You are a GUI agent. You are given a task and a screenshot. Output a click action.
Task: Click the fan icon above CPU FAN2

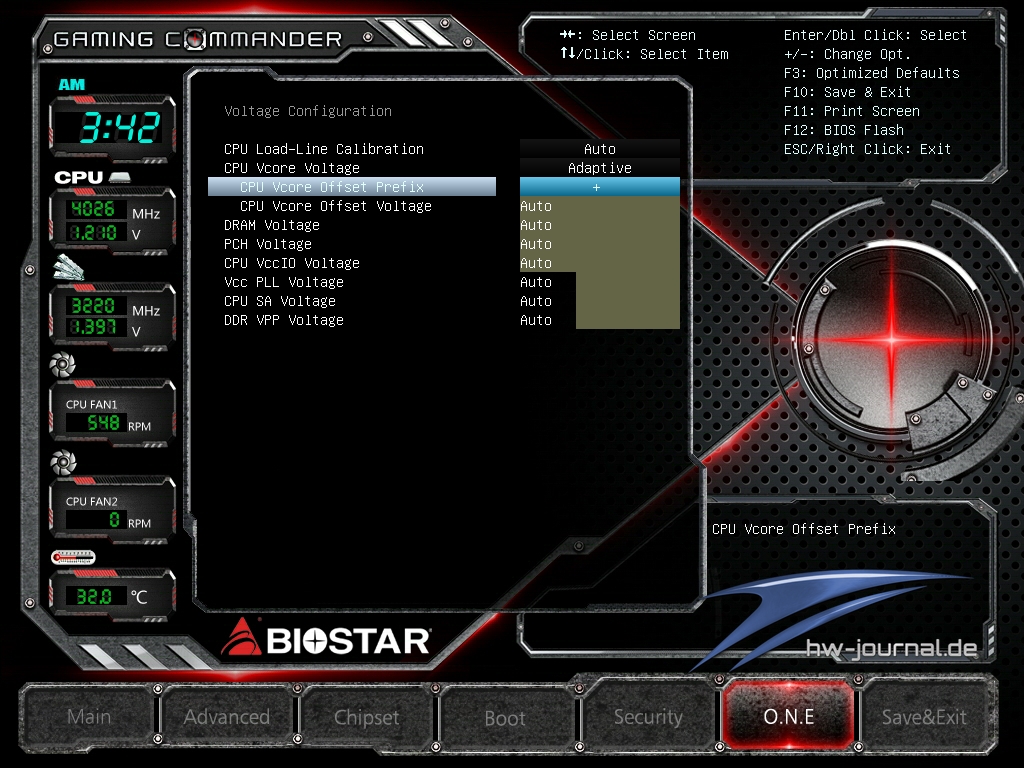(63, 462)
